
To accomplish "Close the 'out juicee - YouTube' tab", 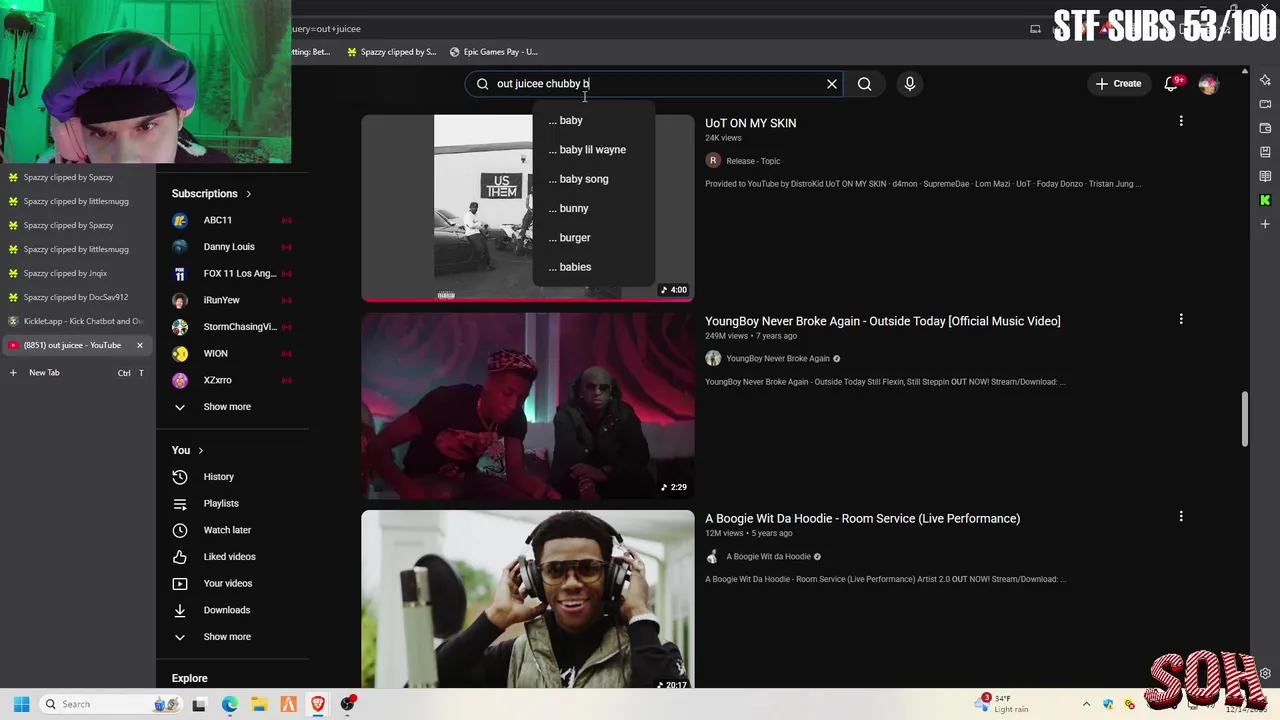I will pos(139,345).
